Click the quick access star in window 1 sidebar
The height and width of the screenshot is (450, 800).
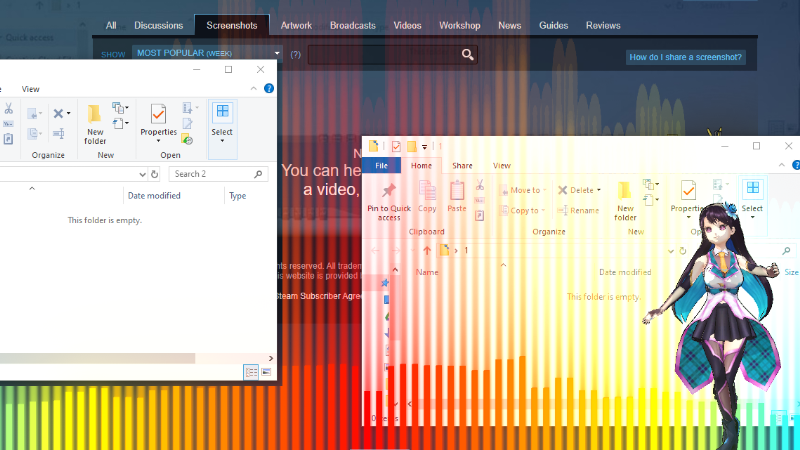click(x=385, y=283)
